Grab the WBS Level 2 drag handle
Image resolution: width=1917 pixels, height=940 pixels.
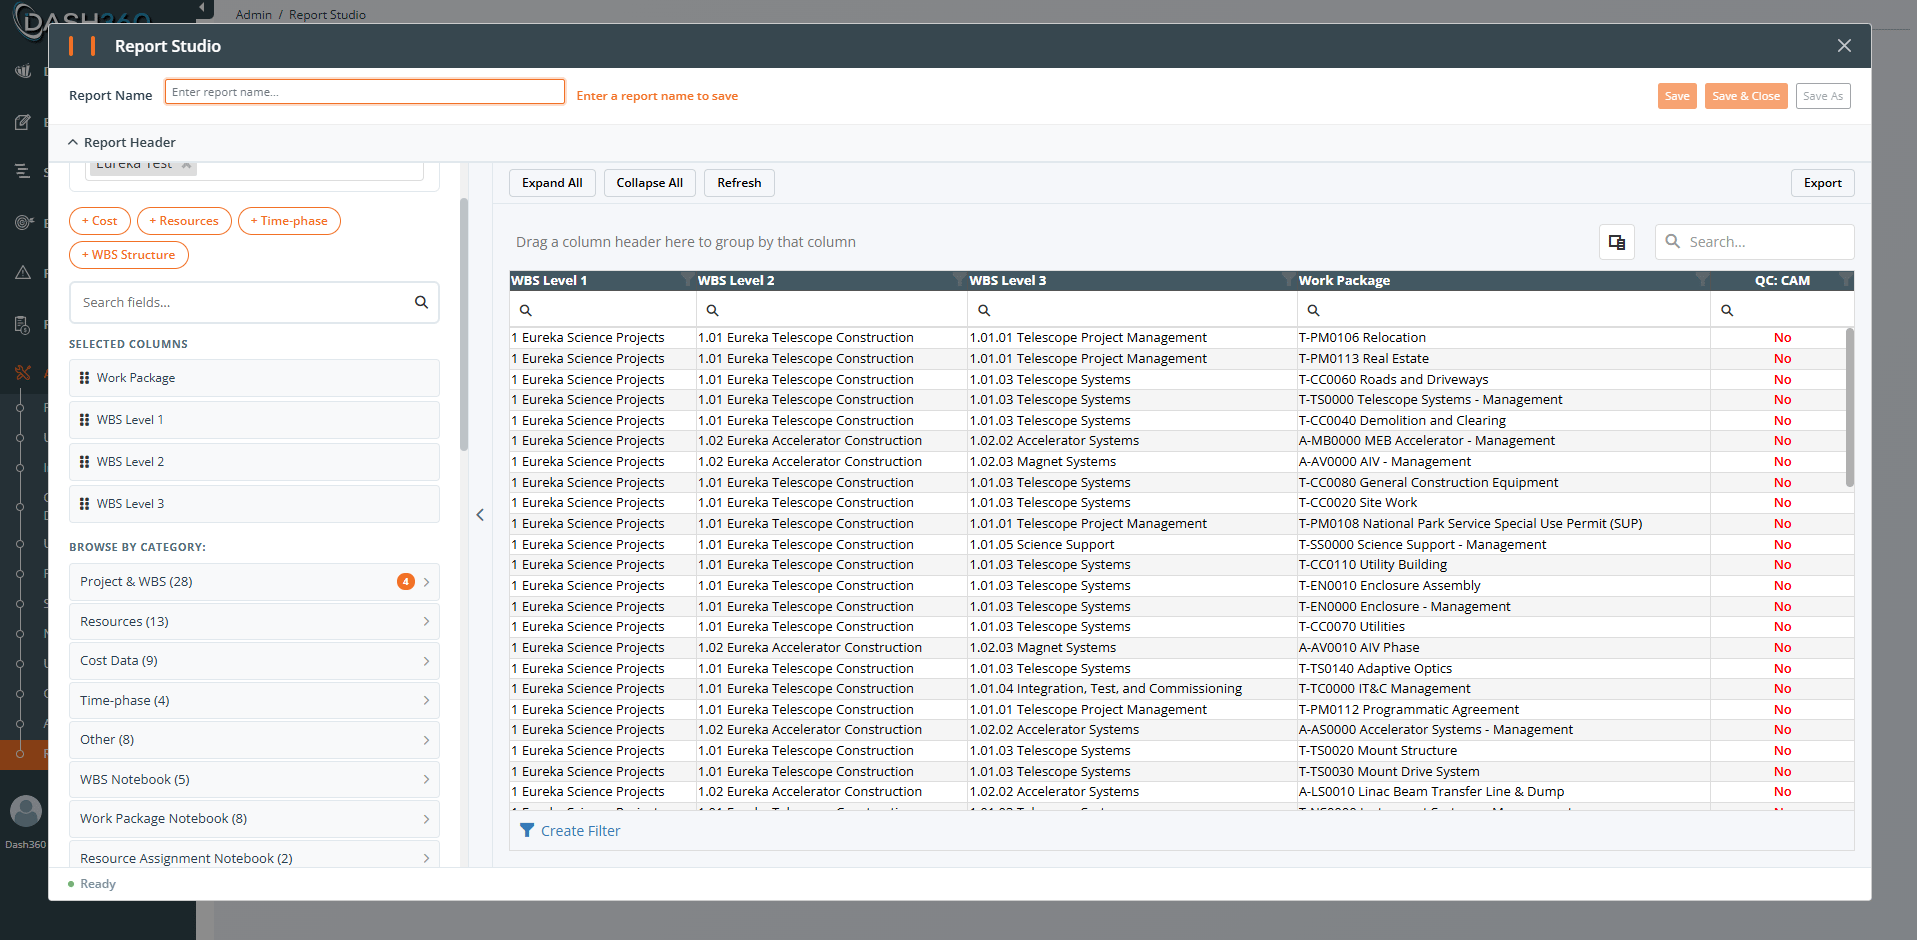point(84,462)
